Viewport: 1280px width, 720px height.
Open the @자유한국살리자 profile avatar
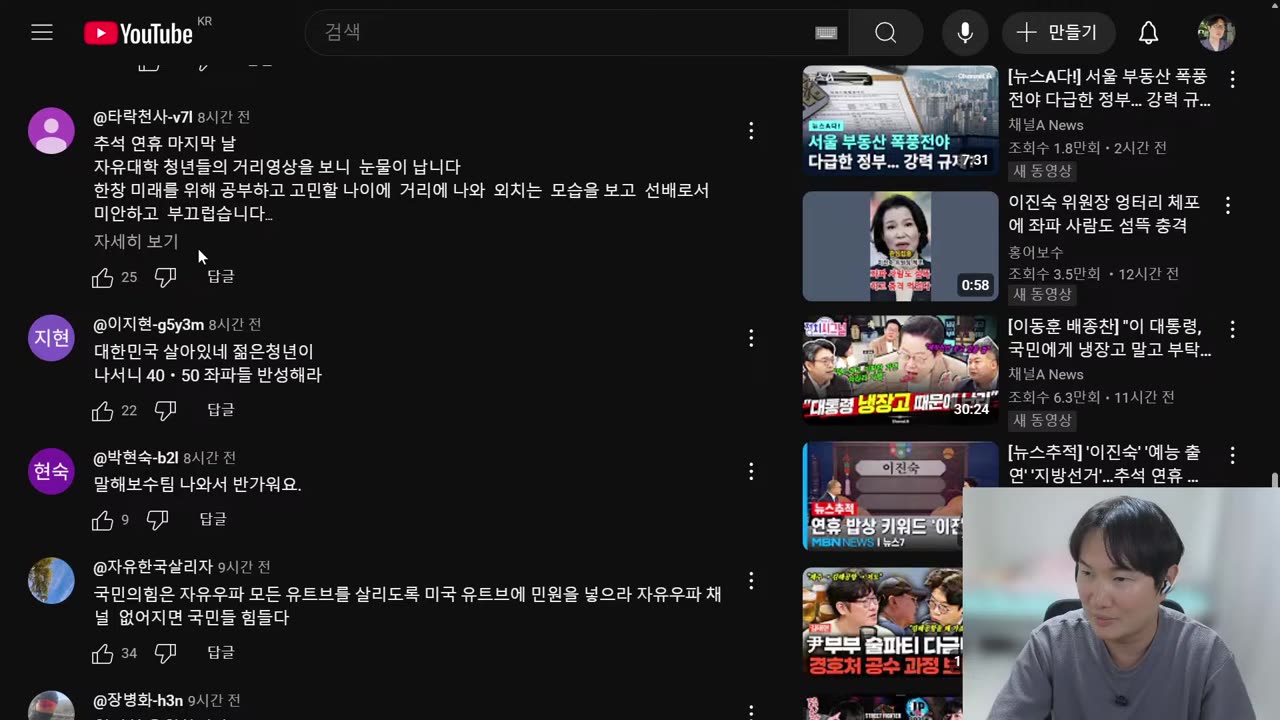coord(51,581)
